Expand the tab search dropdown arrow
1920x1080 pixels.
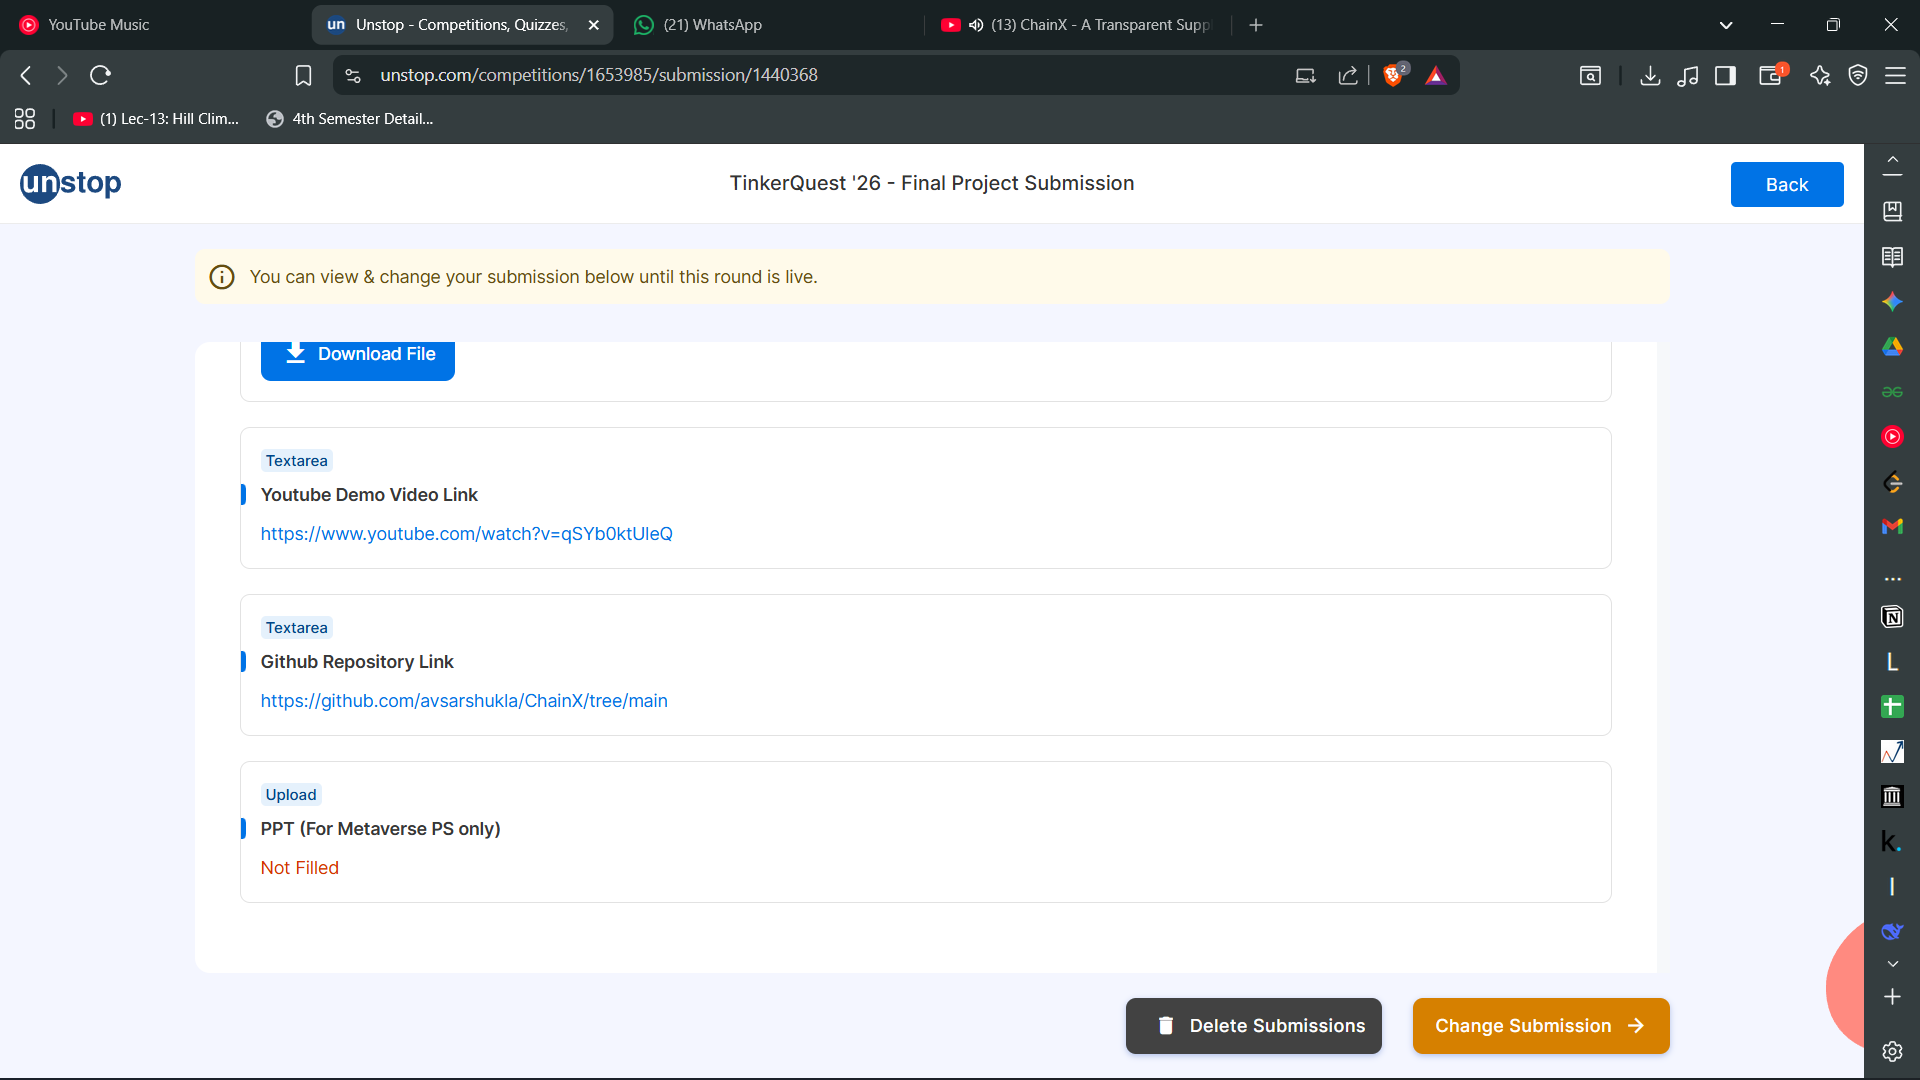click(1725, 25)
